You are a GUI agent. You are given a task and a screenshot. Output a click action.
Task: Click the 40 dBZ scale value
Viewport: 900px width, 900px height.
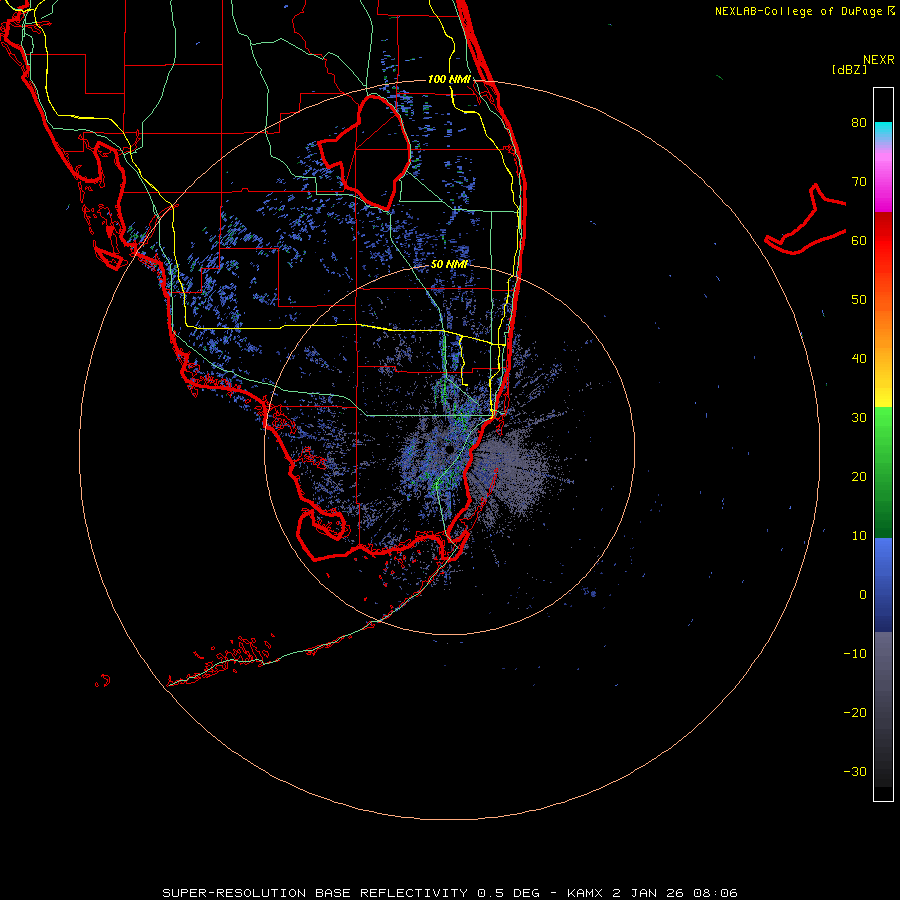(859, 359)
